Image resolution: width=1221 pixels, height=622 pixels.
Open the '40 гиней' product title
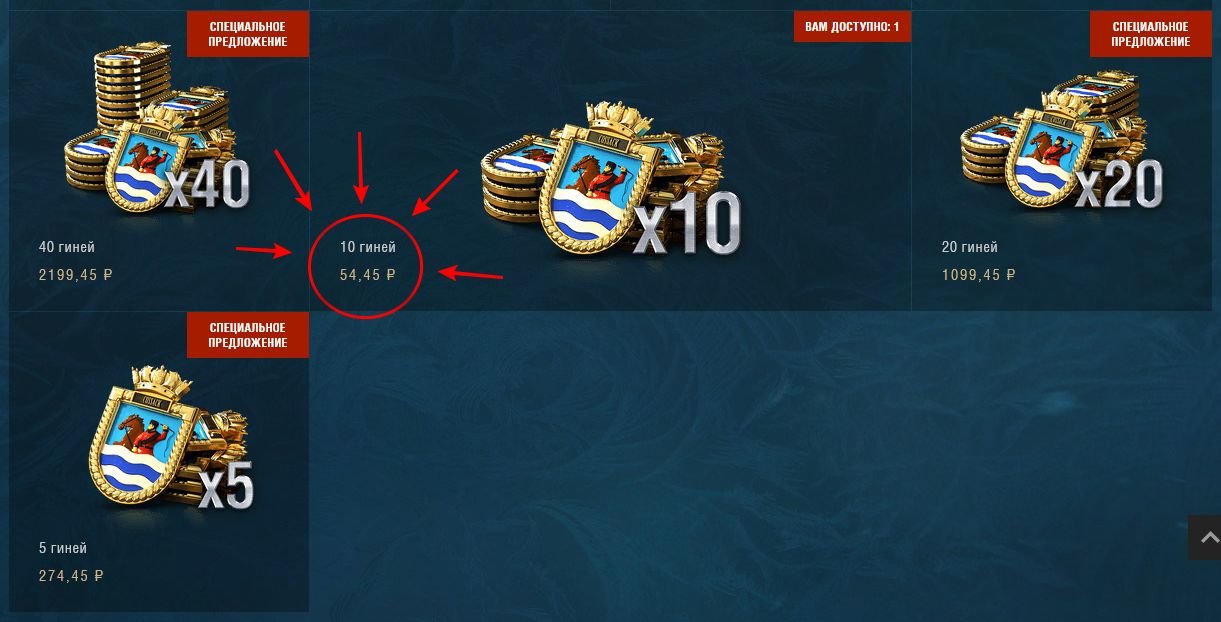pyautogui.click(x=66, y=247)
